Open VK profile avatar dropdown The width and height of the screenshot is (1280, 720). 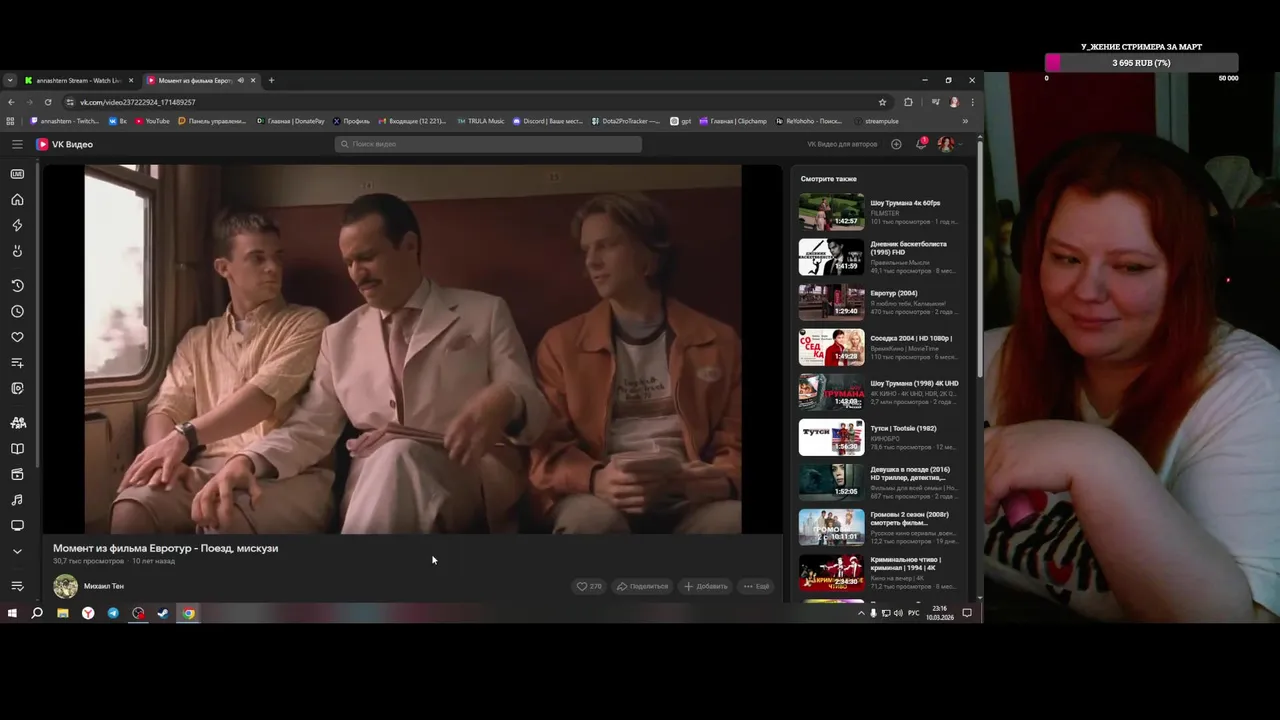(x=948, y=144)
